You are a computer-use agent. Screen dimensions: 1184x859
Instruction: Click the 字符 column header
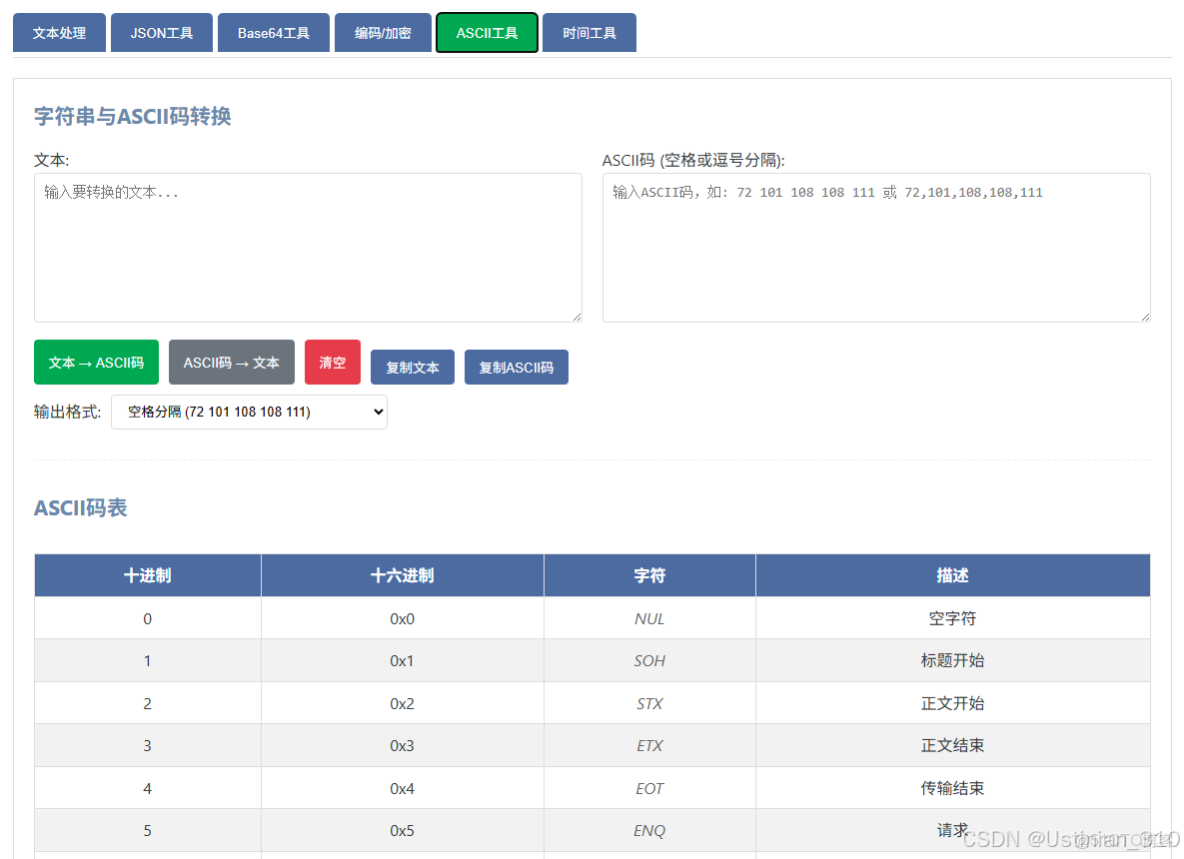tap(648, 575)
